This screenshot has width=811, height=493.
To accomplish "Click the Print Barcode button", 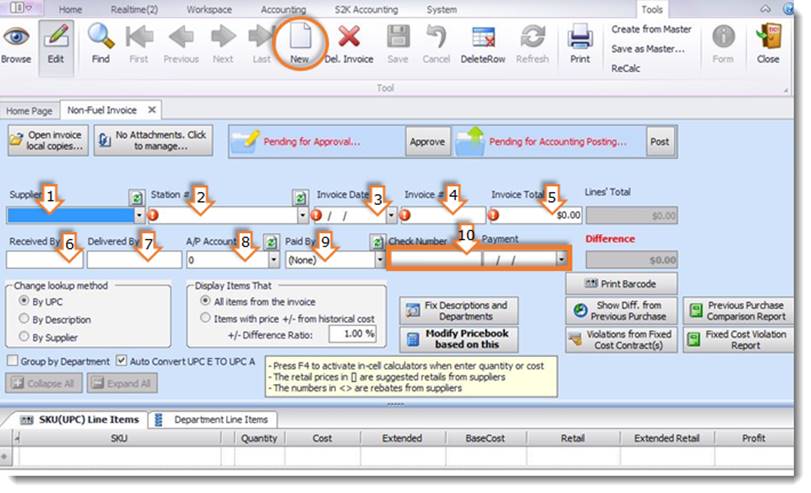I will point(620,285).
